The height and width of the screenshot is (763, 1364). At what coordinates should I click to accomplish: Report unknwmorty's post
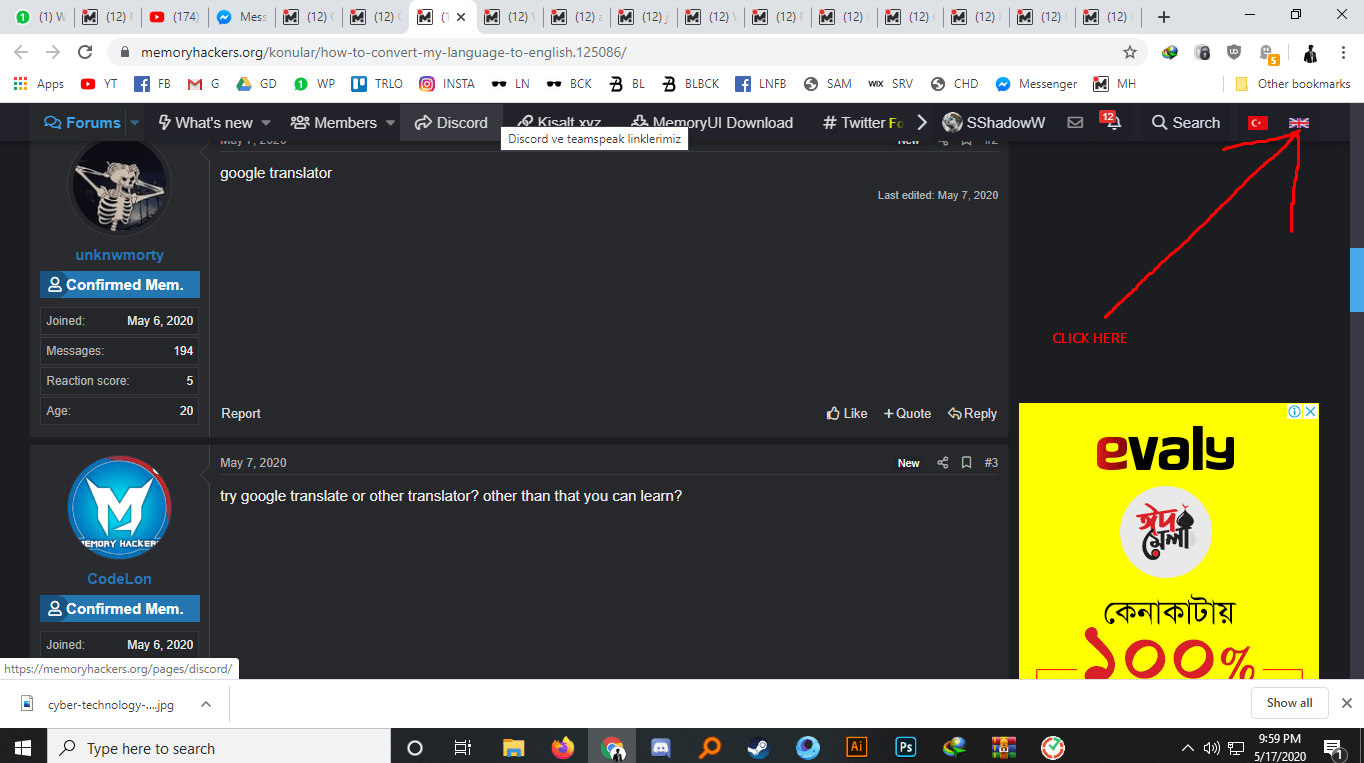(241, 413)
